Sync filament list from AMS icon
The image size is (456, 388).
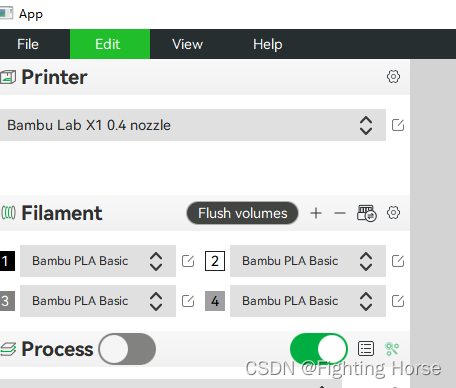tap(366, 213)
